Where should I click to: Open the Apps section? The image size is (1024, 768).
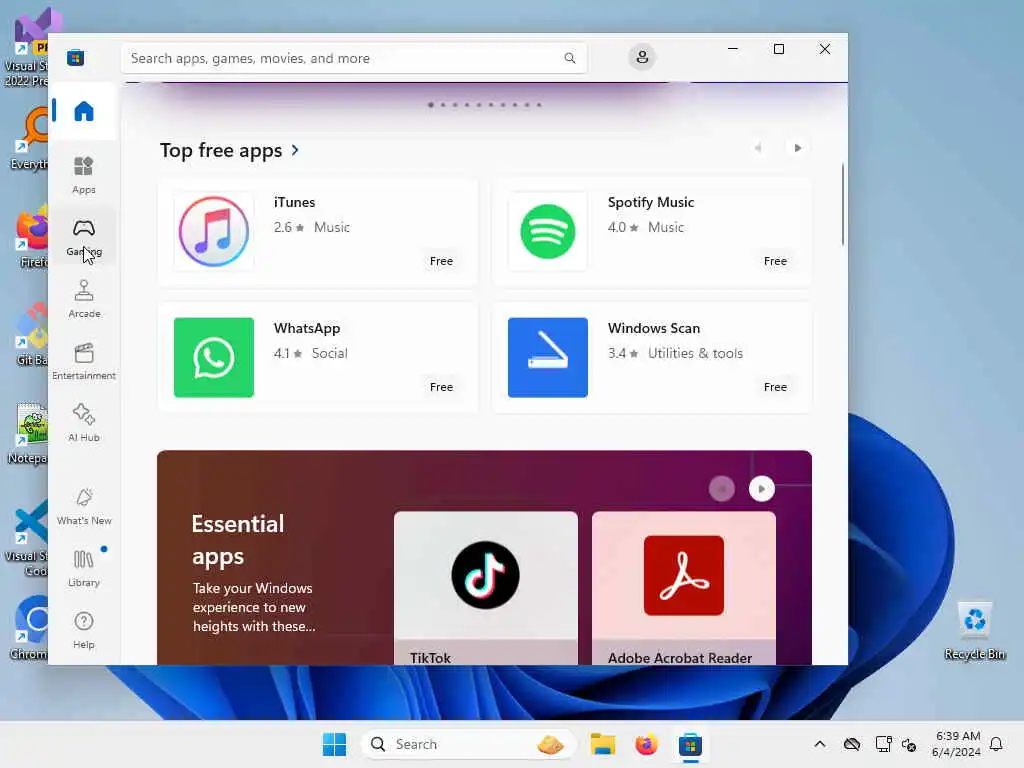pos(84,175)
